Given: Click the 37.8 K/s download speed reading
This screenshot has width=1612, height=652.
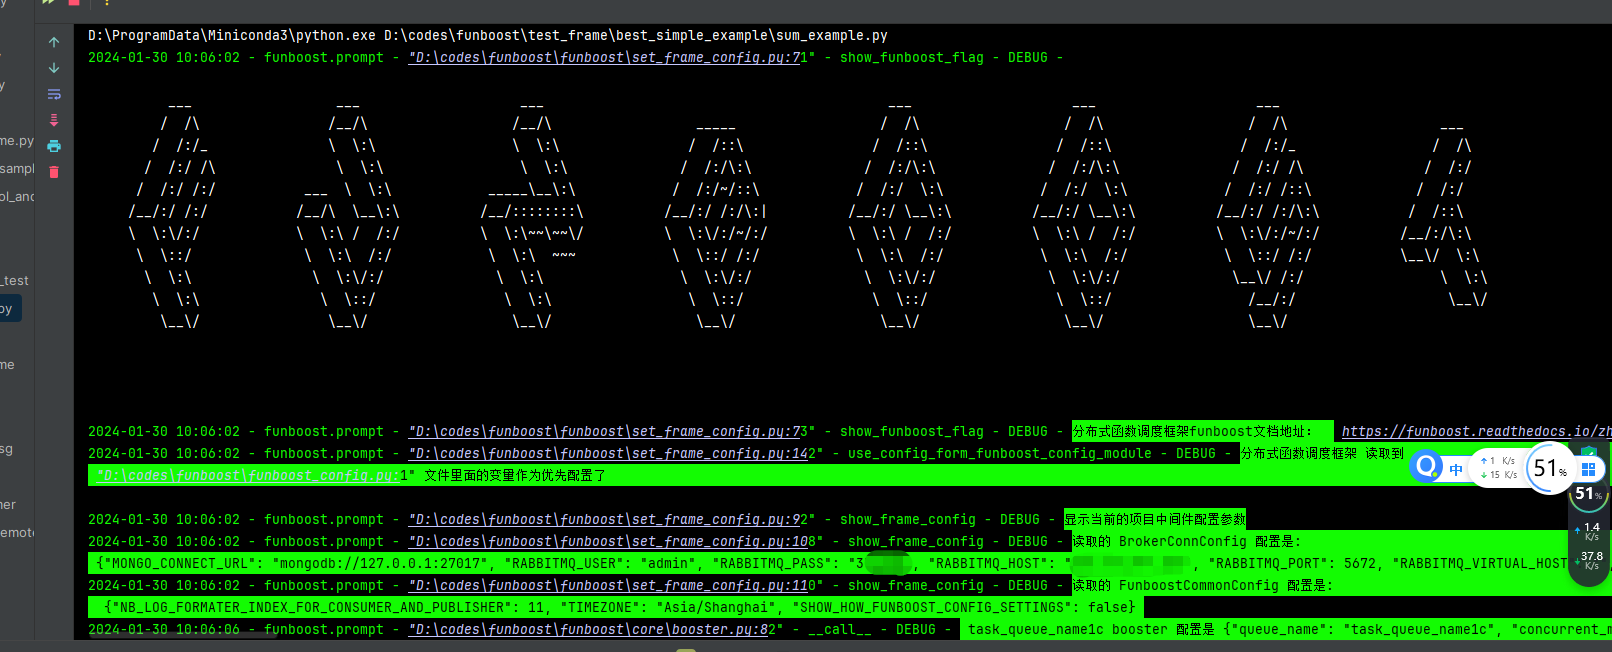Looking at the screenshot, I should (1589, 560).
